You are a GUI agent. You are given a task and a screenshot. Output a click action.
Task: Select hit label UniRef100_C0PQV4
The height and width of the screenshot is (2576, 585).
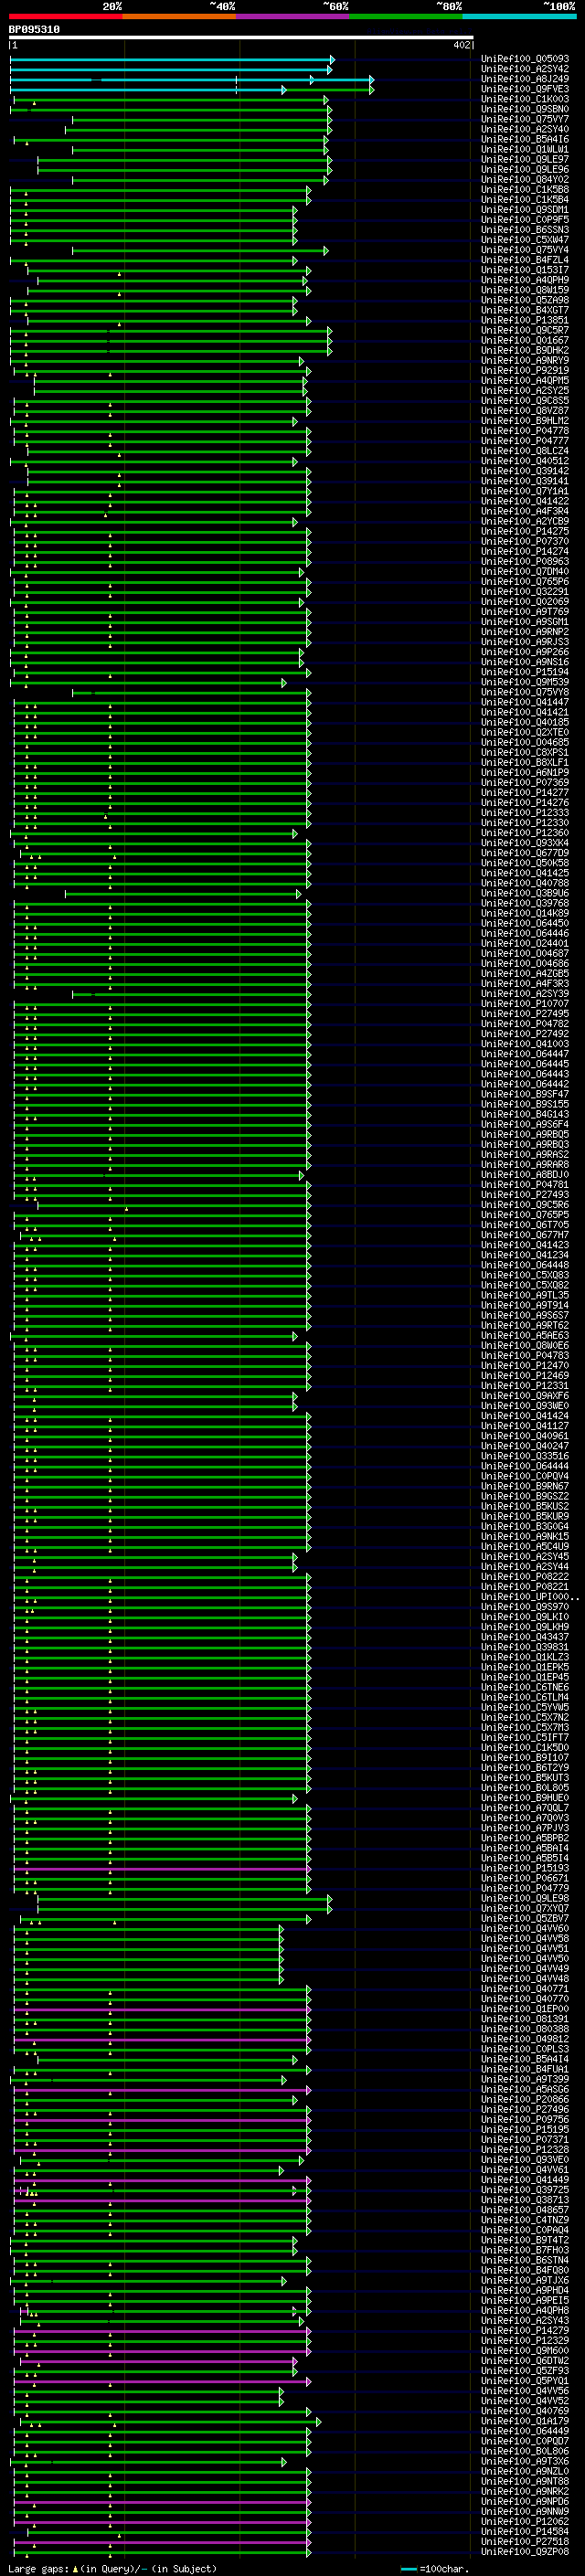[x=525, y=1476]
